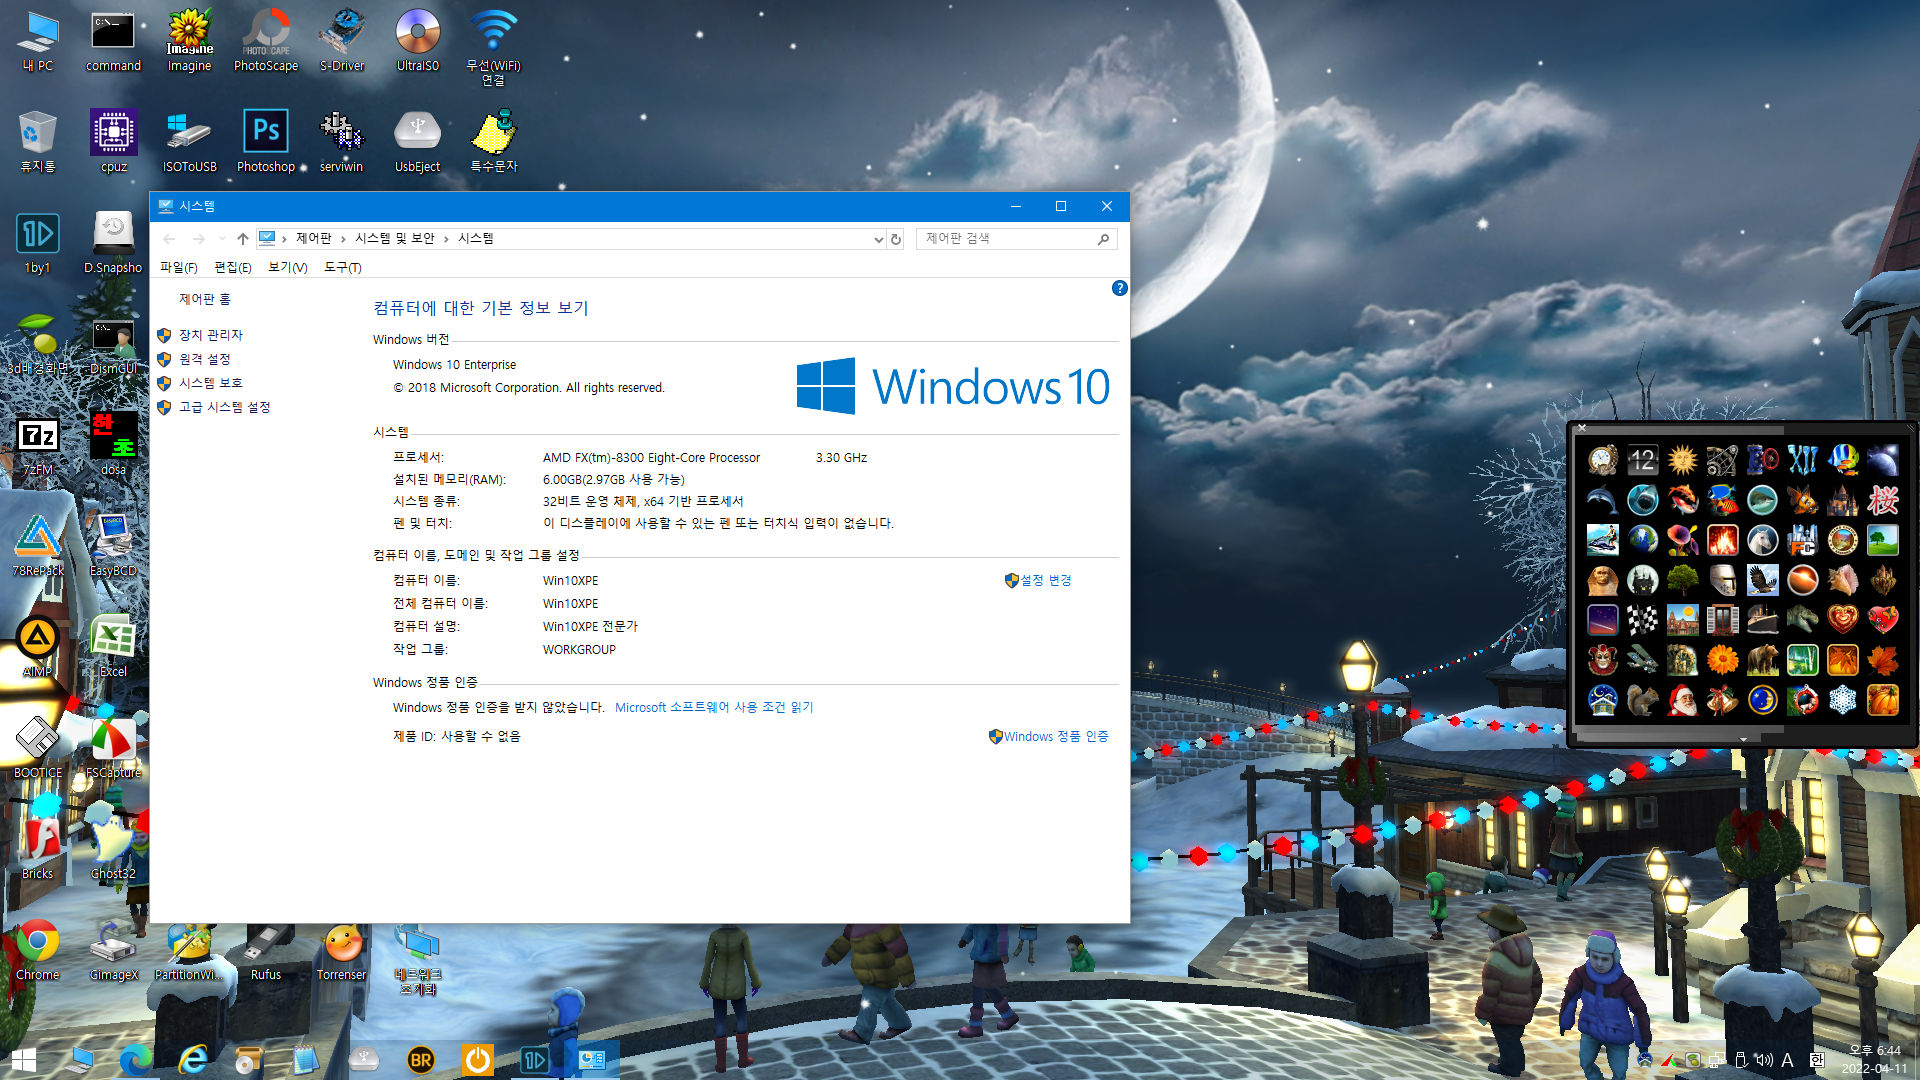Image resolution: width=1920 pixels, height=1080 pixels.
Task: Open the 휴지통 recycle bin icon
Action: pos(38,141)
